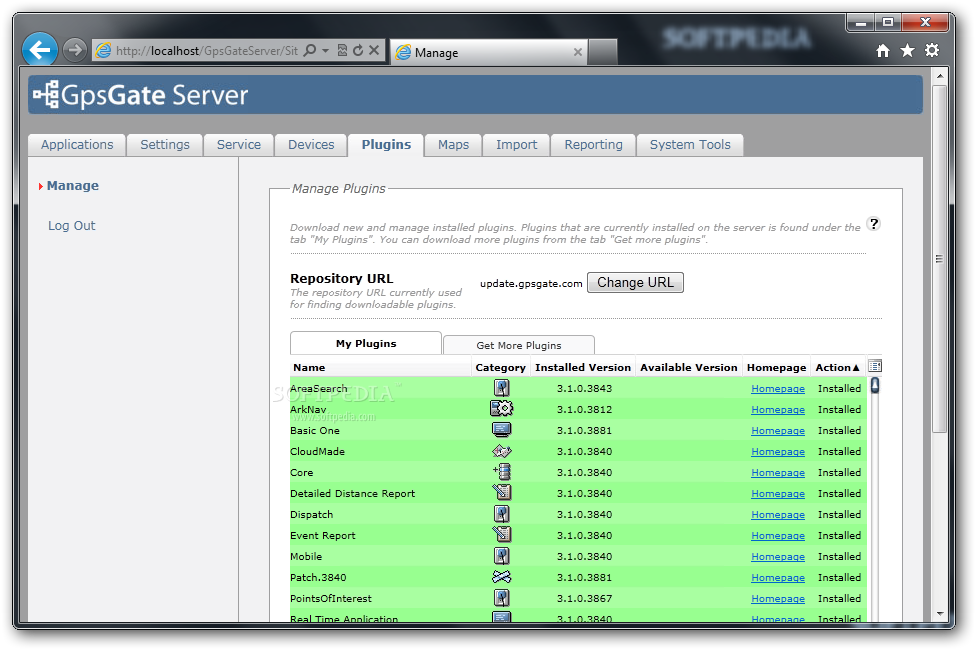Open the Dispatch Homepage link
The width and height of the screenshot is (976, 650).
778,514
